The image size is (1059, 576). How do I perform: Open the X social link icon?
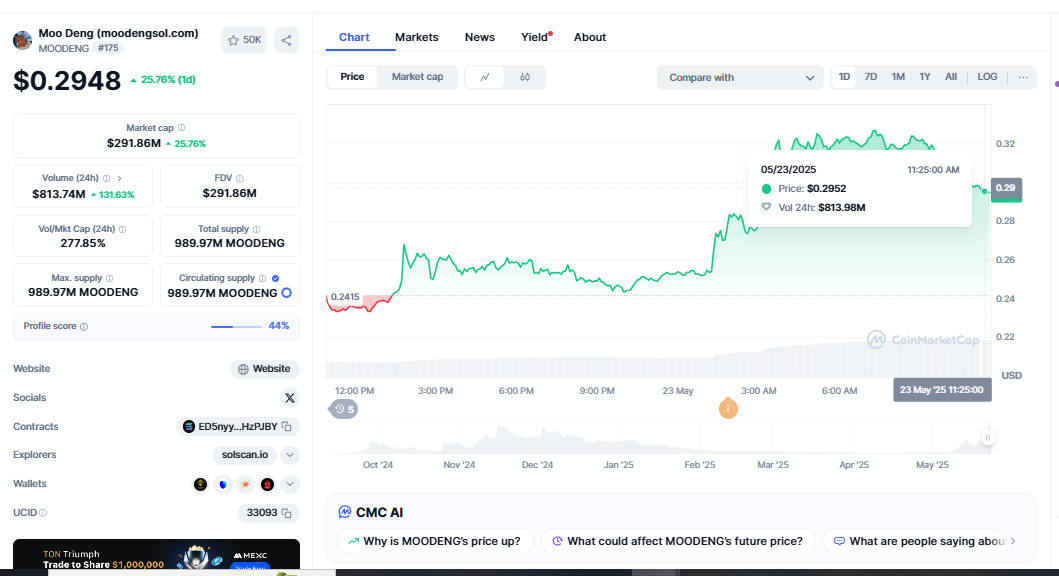pyautogui.click(x=290, y=398)
